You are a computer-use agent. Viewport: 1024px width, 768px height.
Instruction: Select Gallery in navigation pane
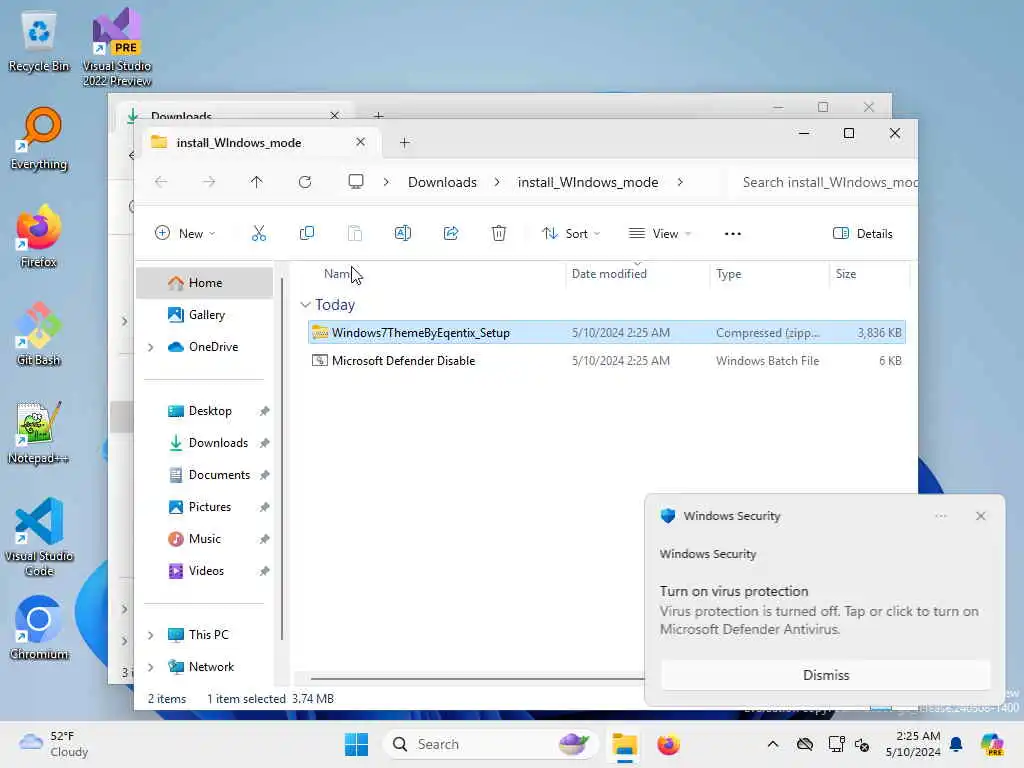tap(204, 315)
